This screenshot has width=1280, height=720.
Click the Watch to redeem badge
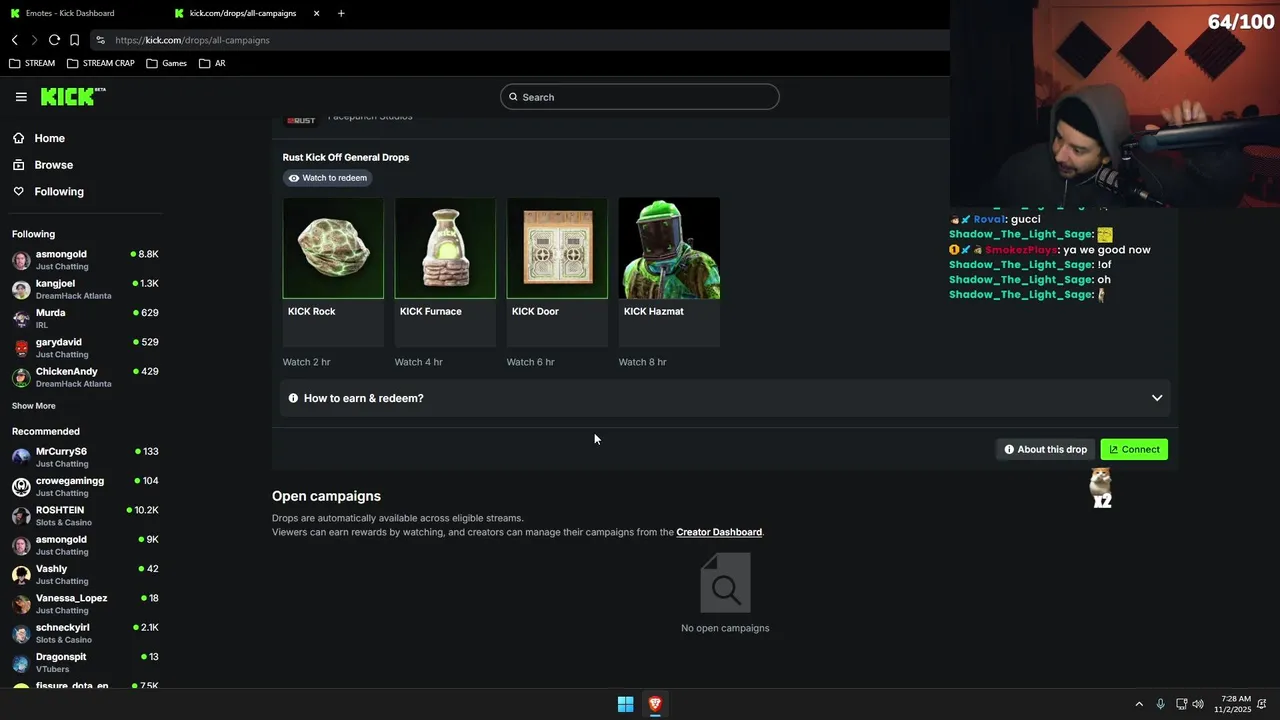(328, 178)
